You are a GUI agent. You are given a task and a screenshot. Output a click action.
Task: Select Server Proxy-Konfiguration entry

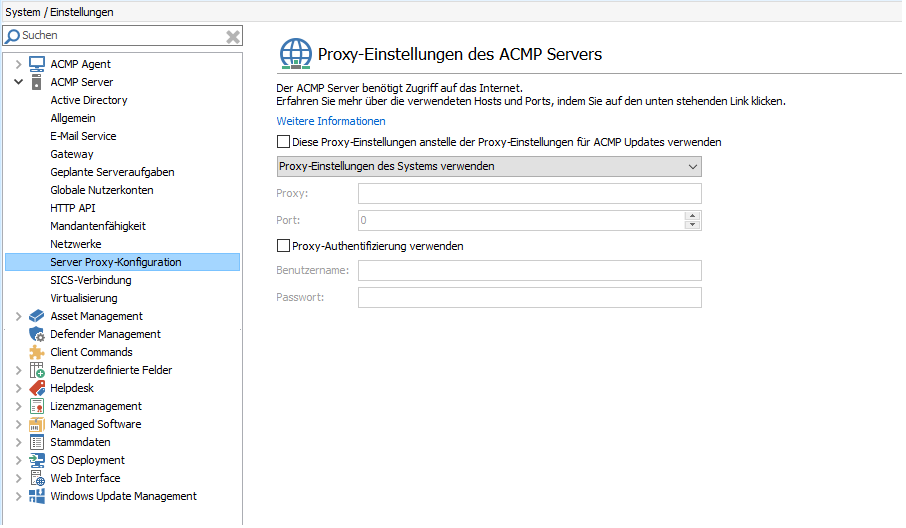(122, 262)
